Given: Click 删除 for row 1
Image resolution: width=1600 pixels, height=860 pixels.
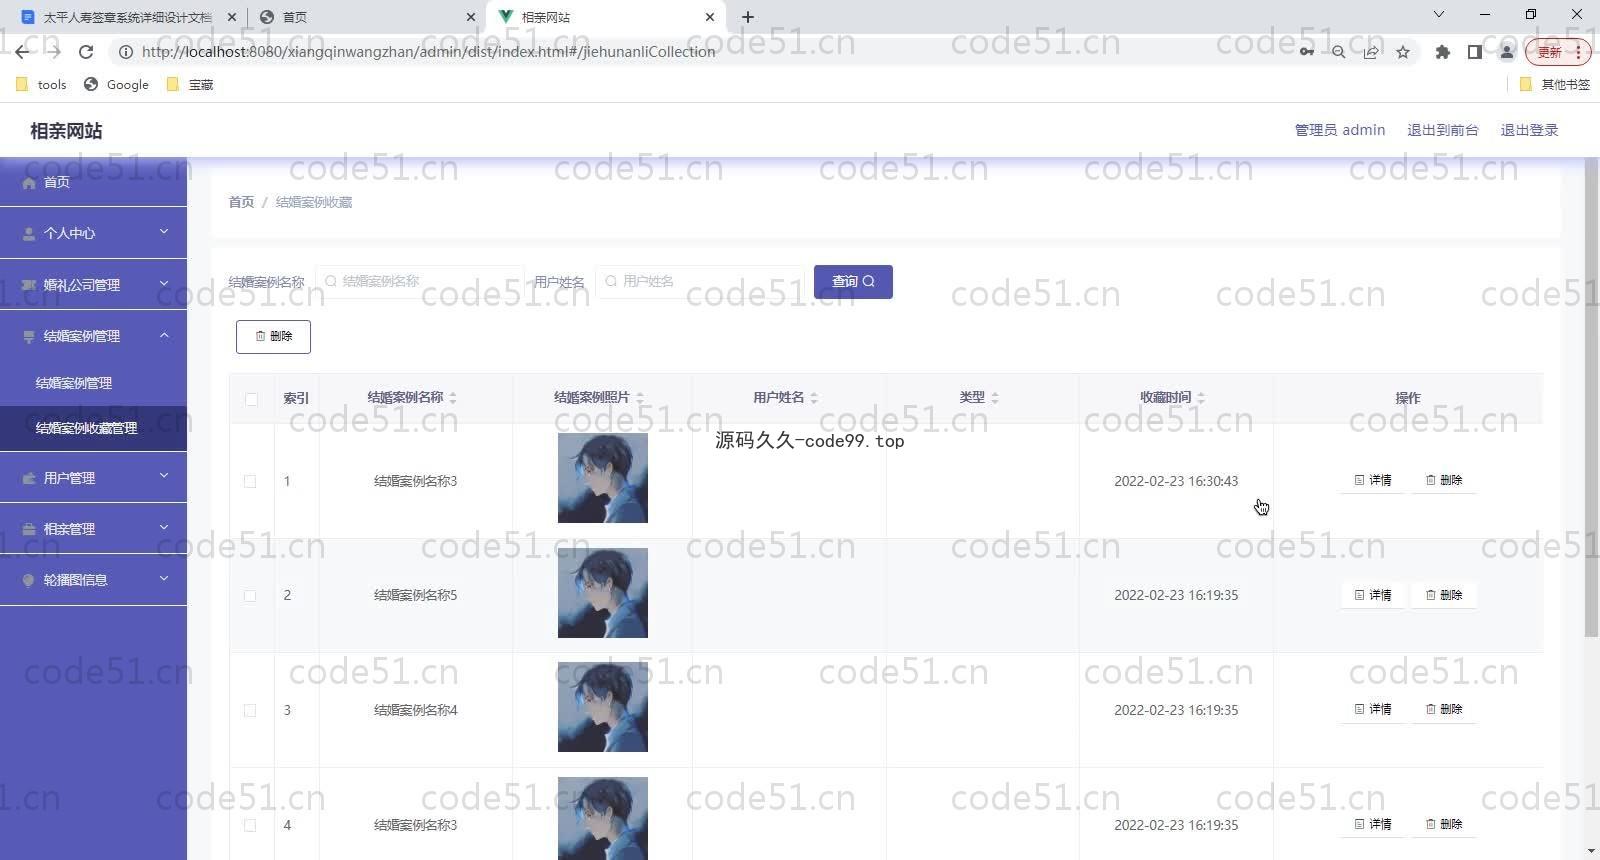Looking at the screenshot, I should click(x=1444, y=480).
